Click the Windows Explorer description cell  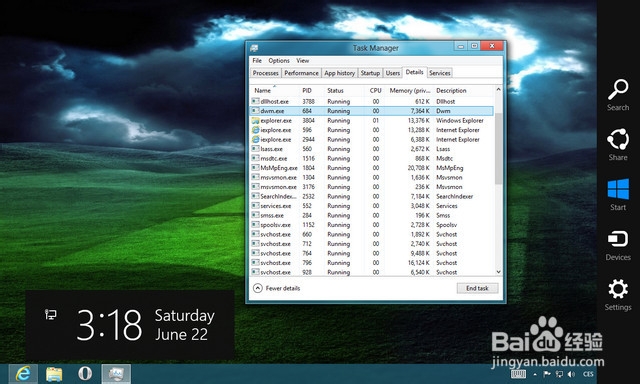click(x=460, y=120)
